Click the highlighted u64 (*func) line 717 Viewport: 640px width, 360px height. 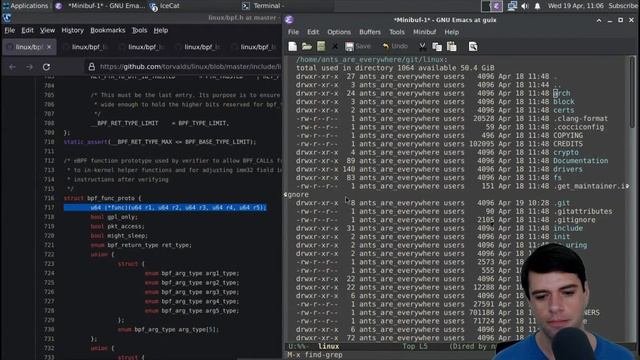pos(165,207)
